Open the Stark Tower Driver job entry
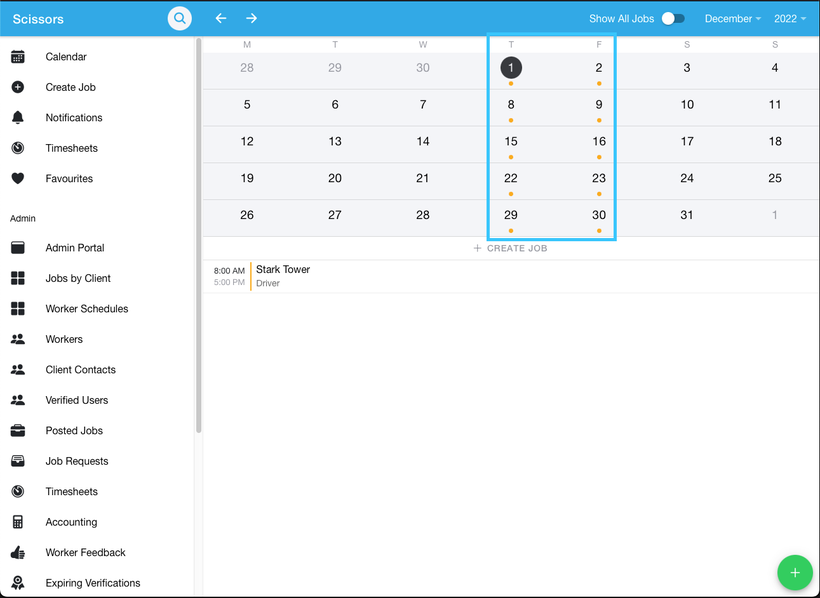820x598 pixels. [x=283, y=276]
